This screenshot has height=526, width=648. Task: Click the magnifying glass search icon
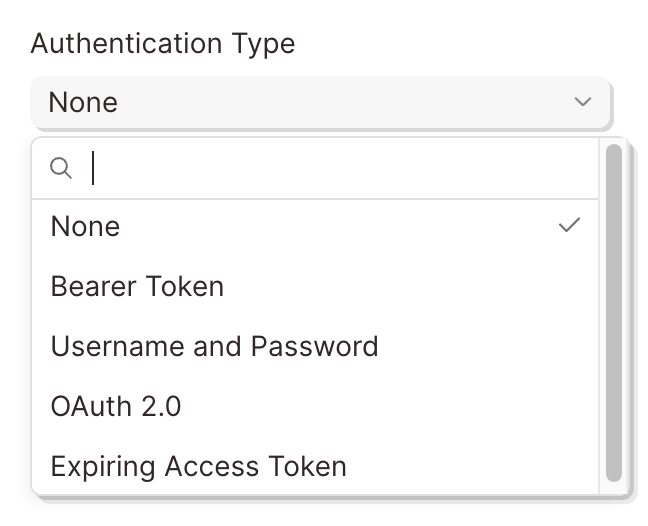coord(61,169)
